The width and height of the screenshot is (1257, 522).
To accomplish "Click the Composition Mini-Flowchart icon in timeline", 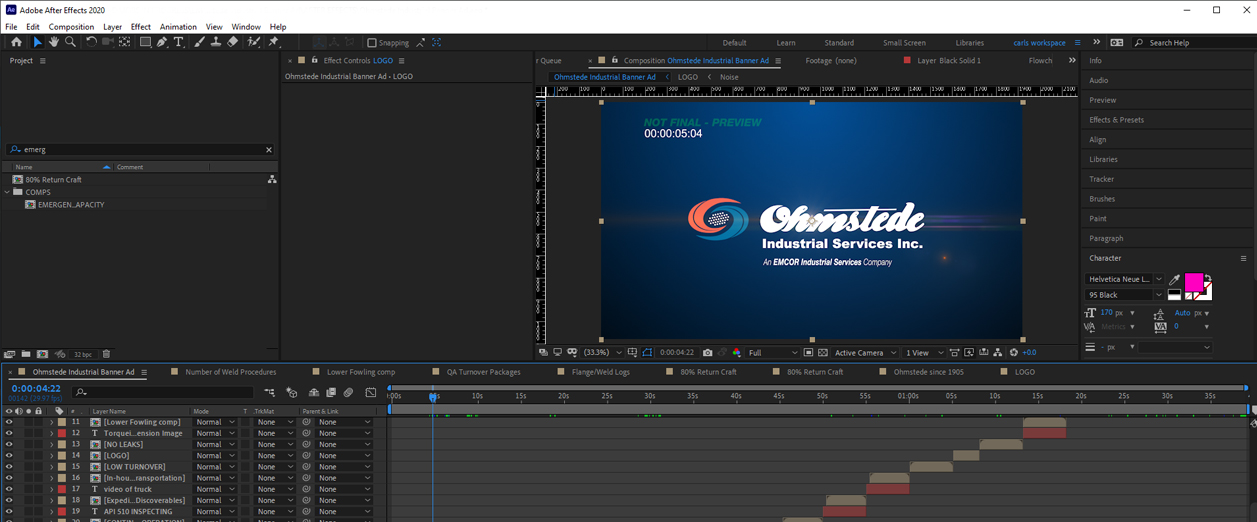I will (270, 392).
